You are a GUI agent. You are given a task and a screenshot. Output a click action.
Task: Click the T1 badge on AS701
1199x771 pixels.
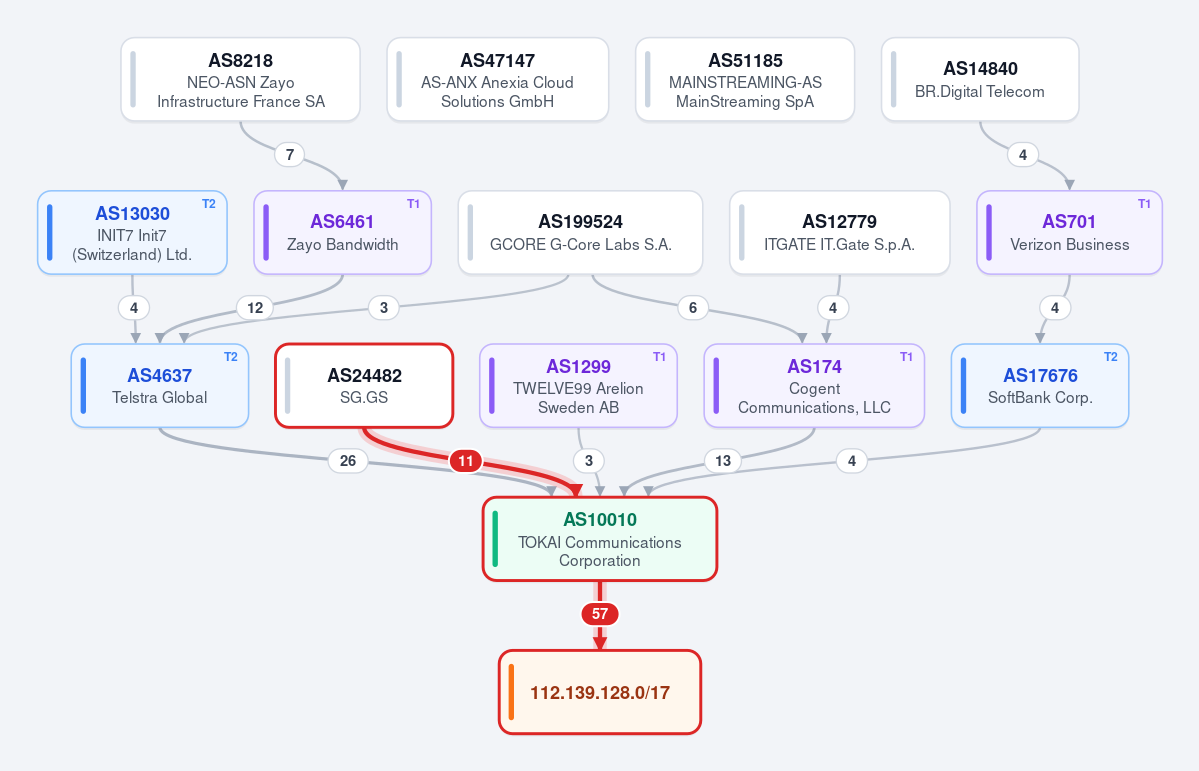(x=1144, y=203)
